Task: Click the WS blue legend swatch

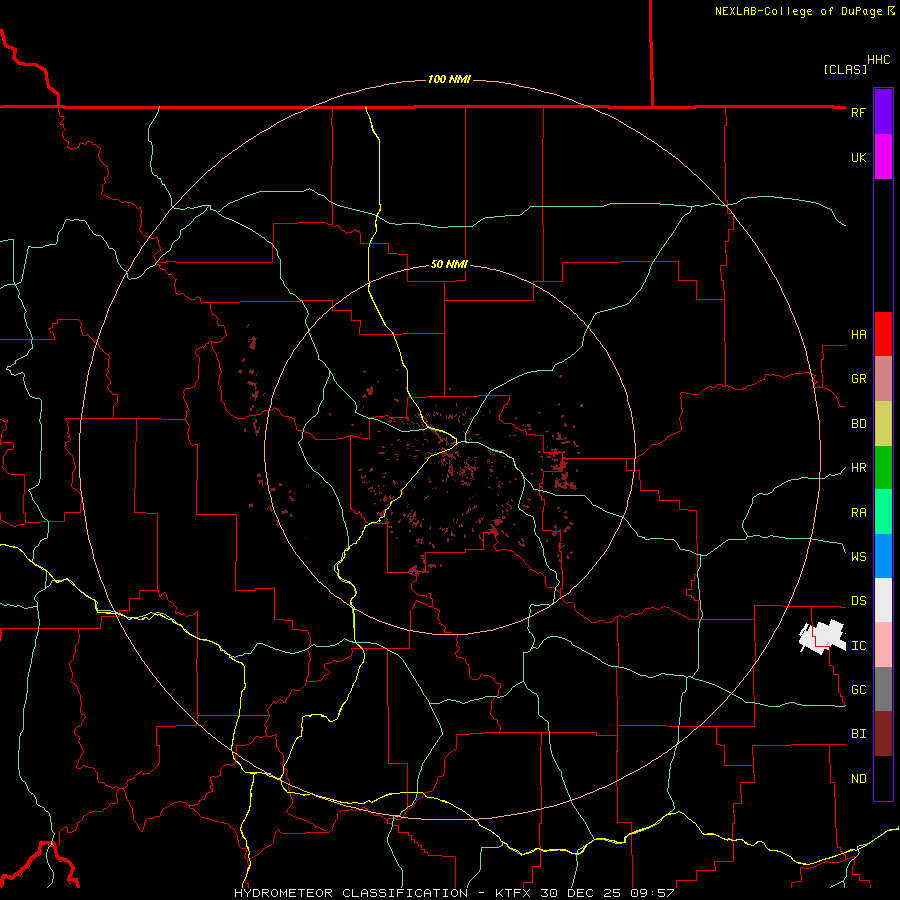Action: click(x=883, y=556)
